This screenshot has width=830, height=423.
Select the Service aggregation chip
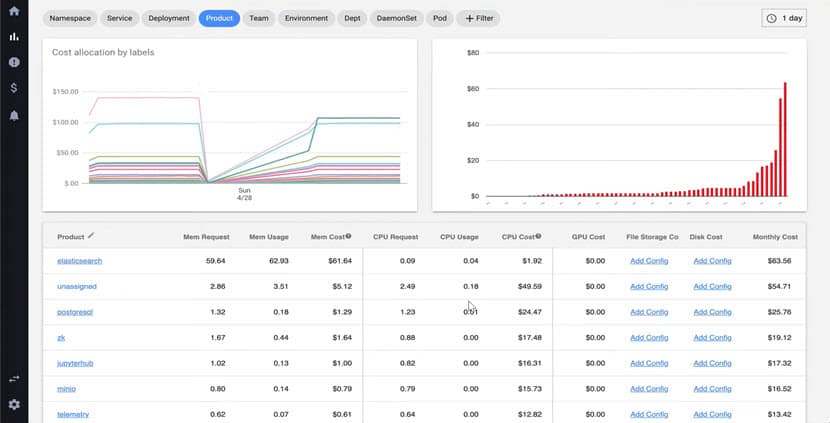[x=120, y=18]
